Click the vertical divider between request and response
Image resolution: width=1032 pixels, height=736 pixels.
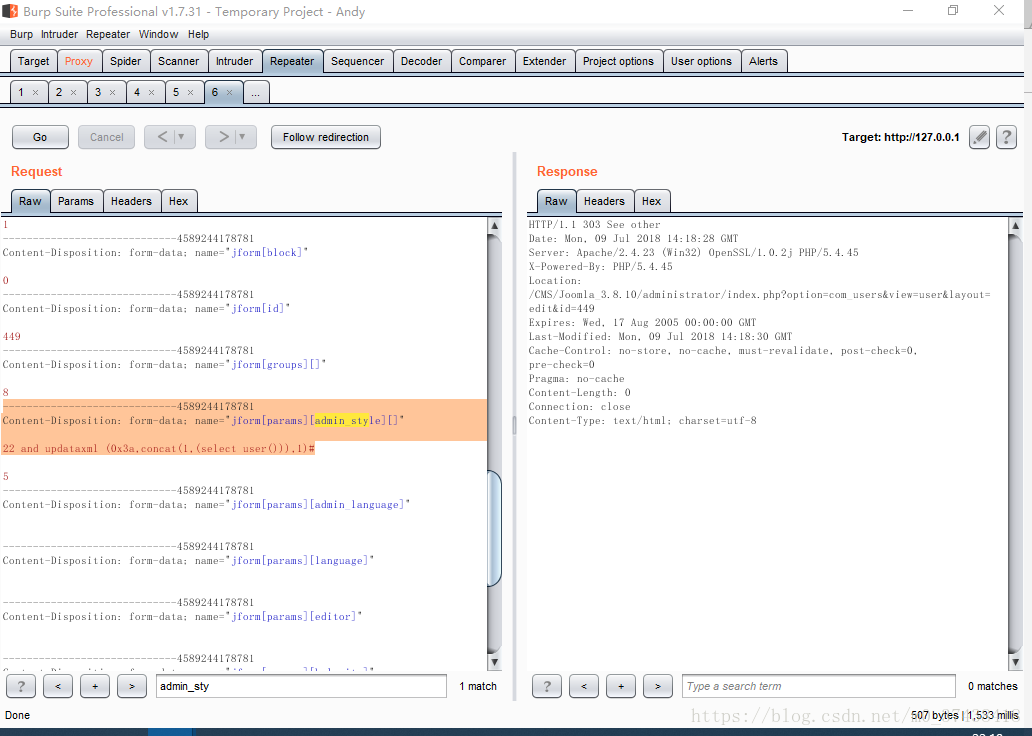click(x=514, y=425)
